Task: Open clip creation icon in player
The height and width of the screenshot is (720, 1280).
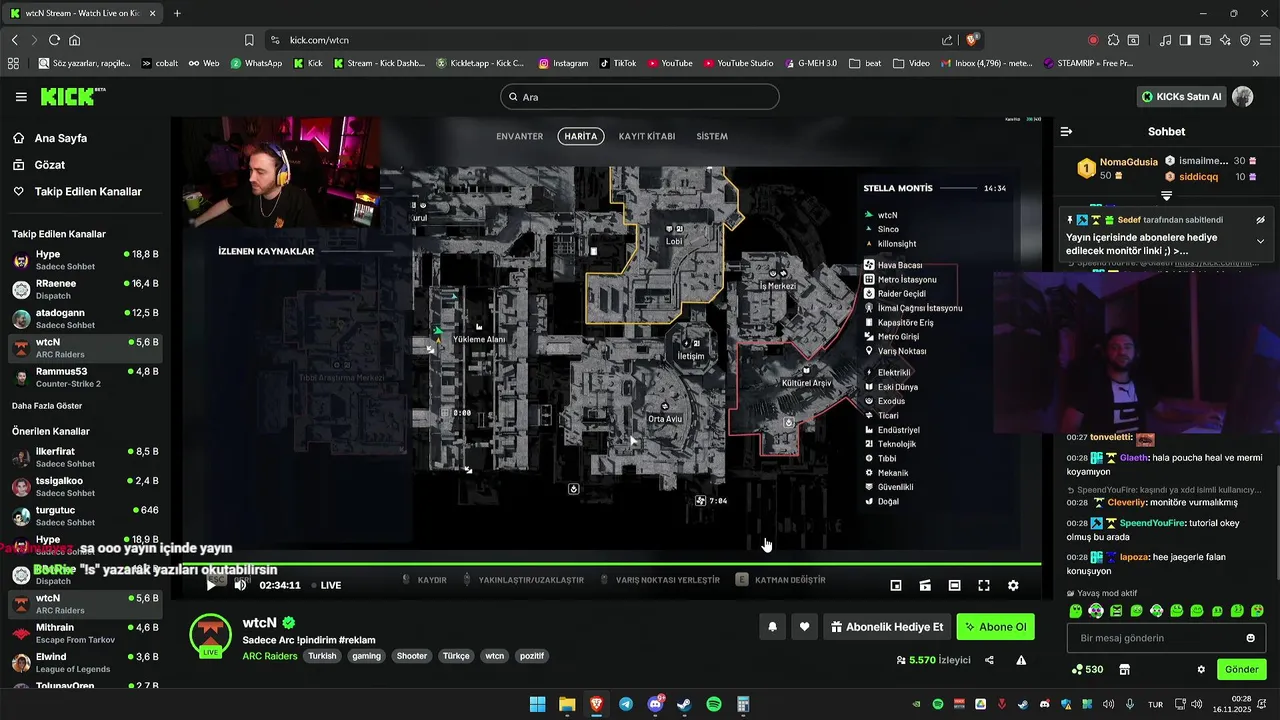Action: 925,585
